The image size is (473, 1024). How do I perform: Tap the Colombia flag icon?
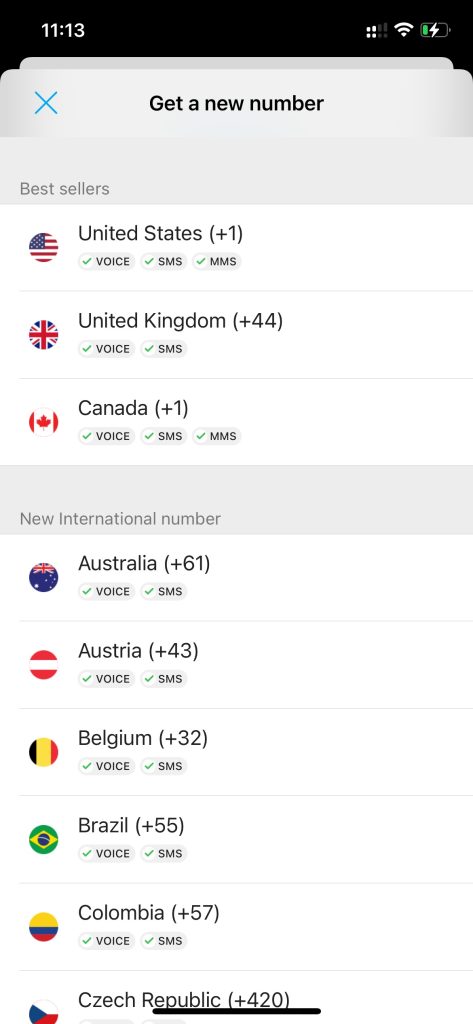(x=44, y=927)
